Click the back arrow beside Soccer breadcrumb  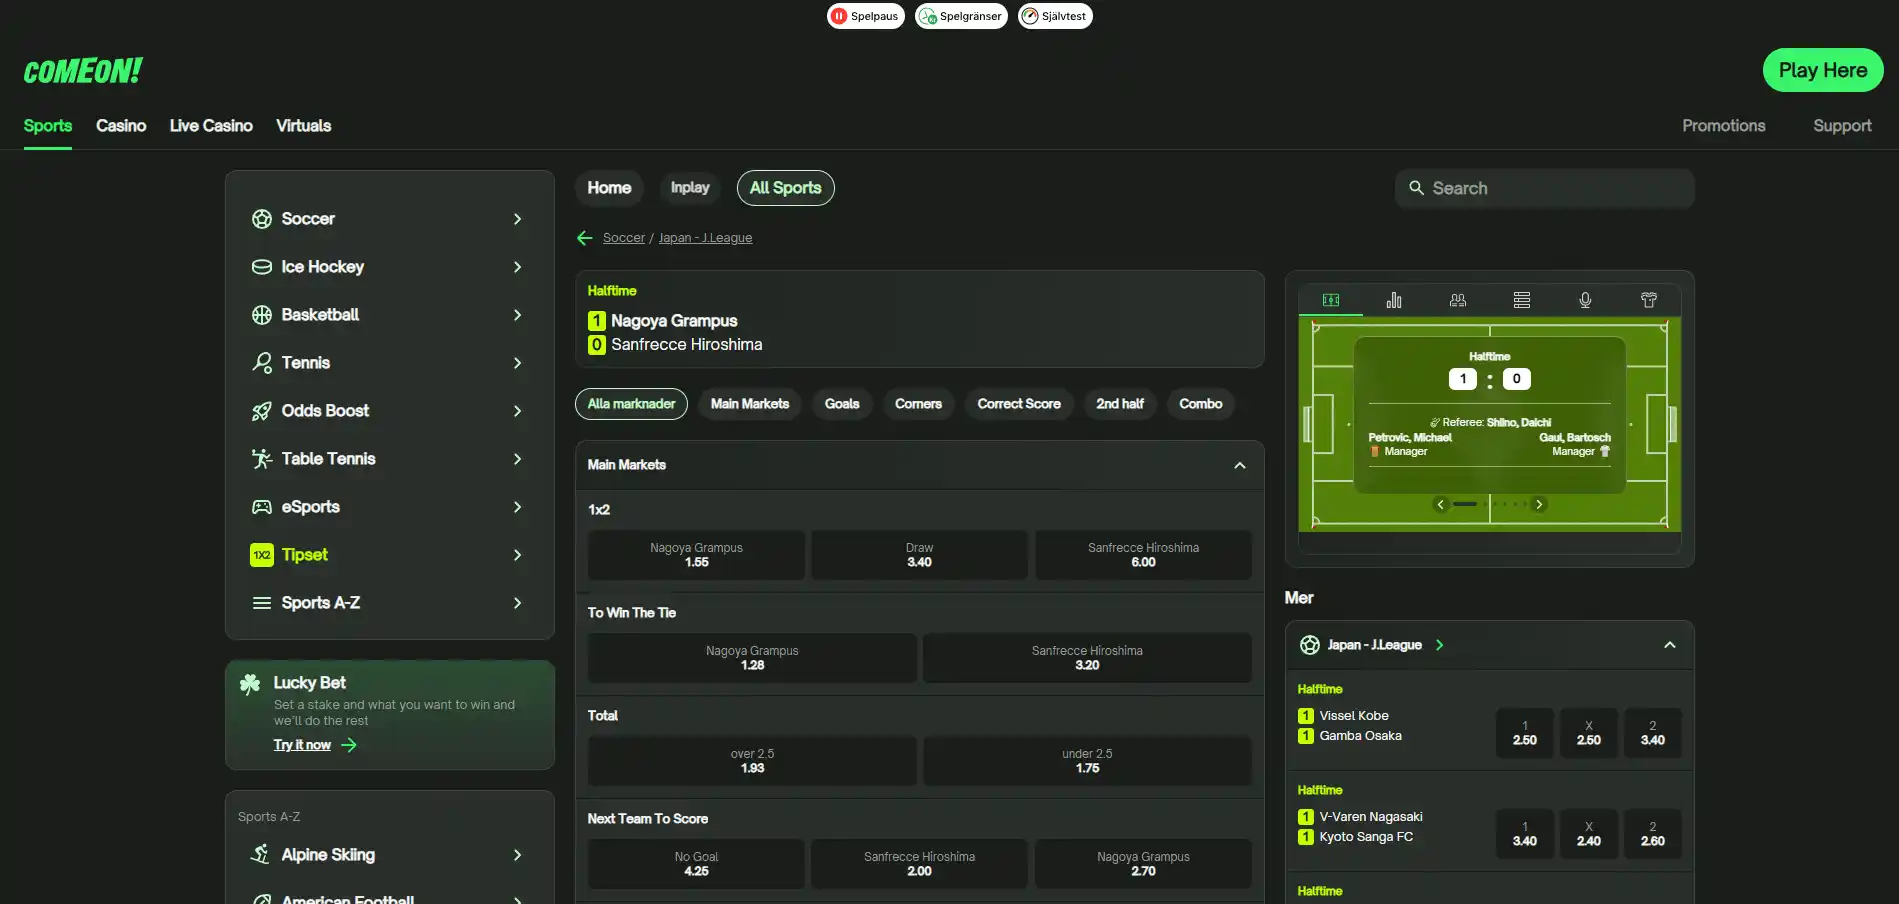tap(585, 238)
